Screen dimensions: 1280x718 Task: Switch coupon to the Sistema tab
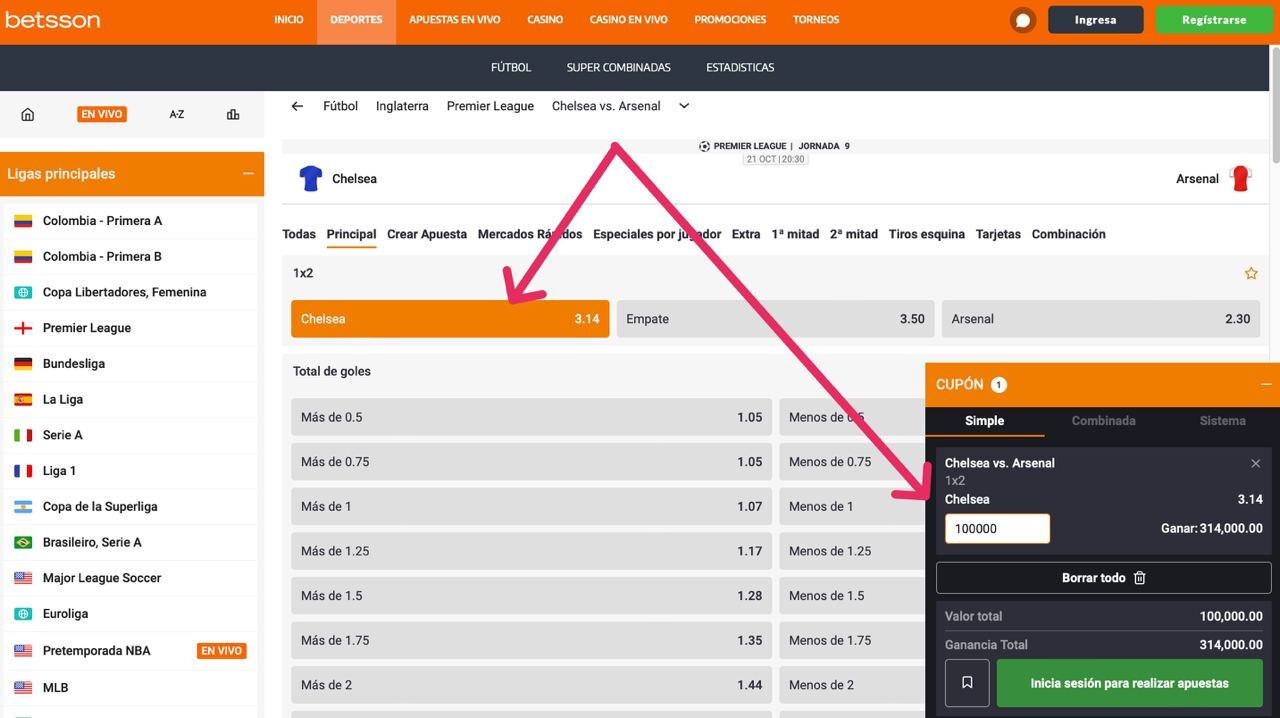[1222, 421]
